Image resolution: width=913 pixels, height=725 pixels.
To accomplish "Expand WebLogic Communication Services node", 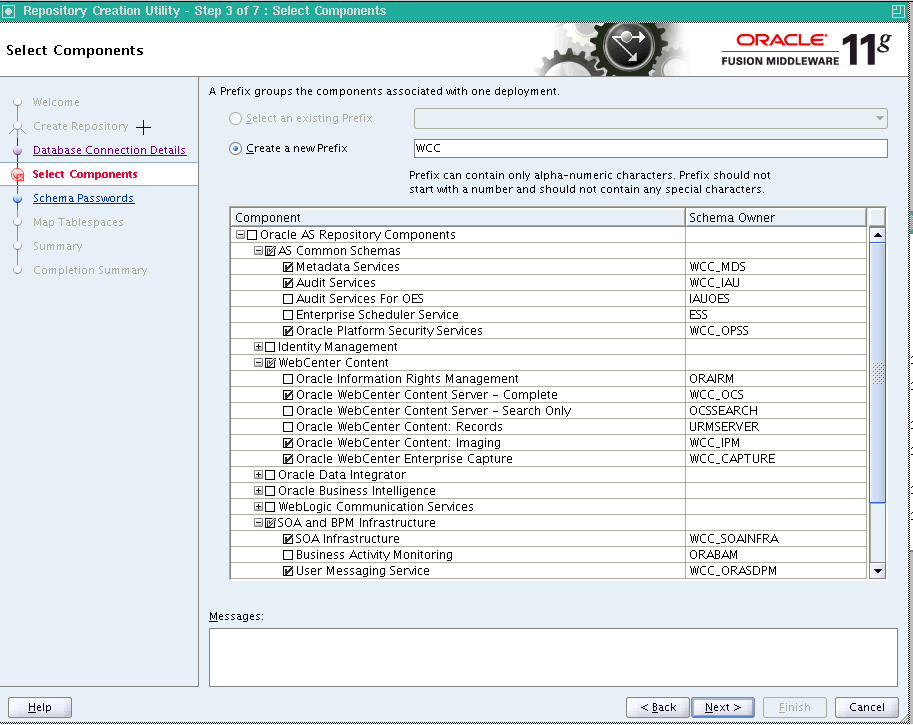I will pos(258,507).
